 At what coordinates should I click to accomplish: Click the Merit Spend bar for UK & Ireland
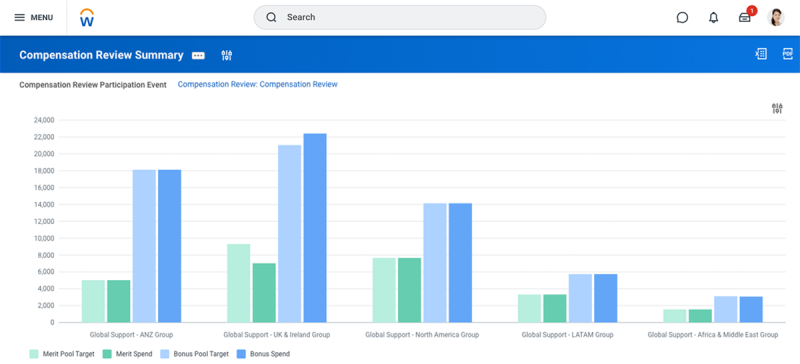(264, 293)
